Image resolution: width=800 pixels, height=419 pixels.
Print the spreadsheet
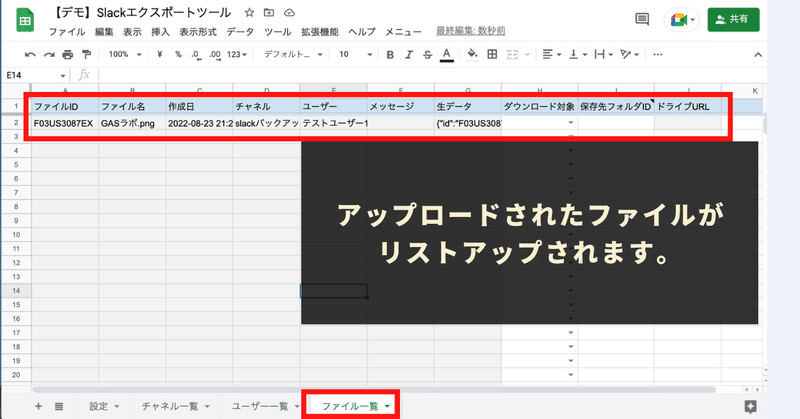[67, 54]
